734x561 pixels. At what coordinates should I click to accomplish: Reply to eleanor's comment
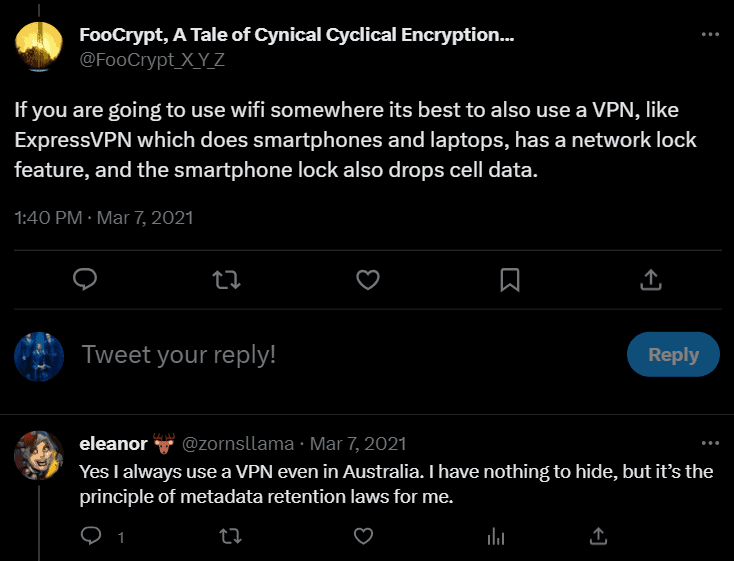91,536
